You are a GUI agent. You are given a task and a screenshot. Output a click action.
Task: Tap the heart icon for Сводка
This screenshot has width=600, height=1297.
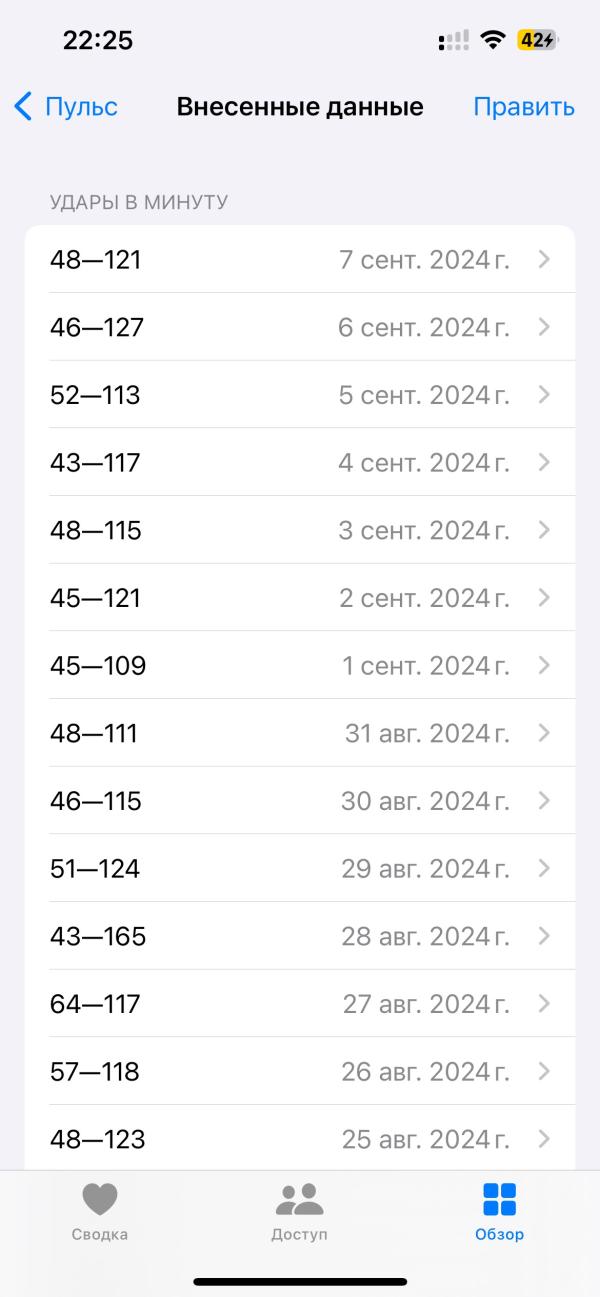tap(100, 1199)
